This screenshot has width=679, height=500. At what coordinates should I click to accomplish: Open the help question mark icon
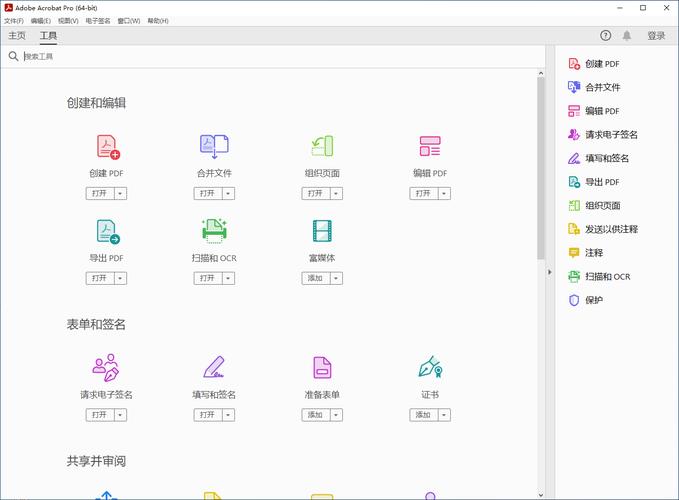(605, 35)
